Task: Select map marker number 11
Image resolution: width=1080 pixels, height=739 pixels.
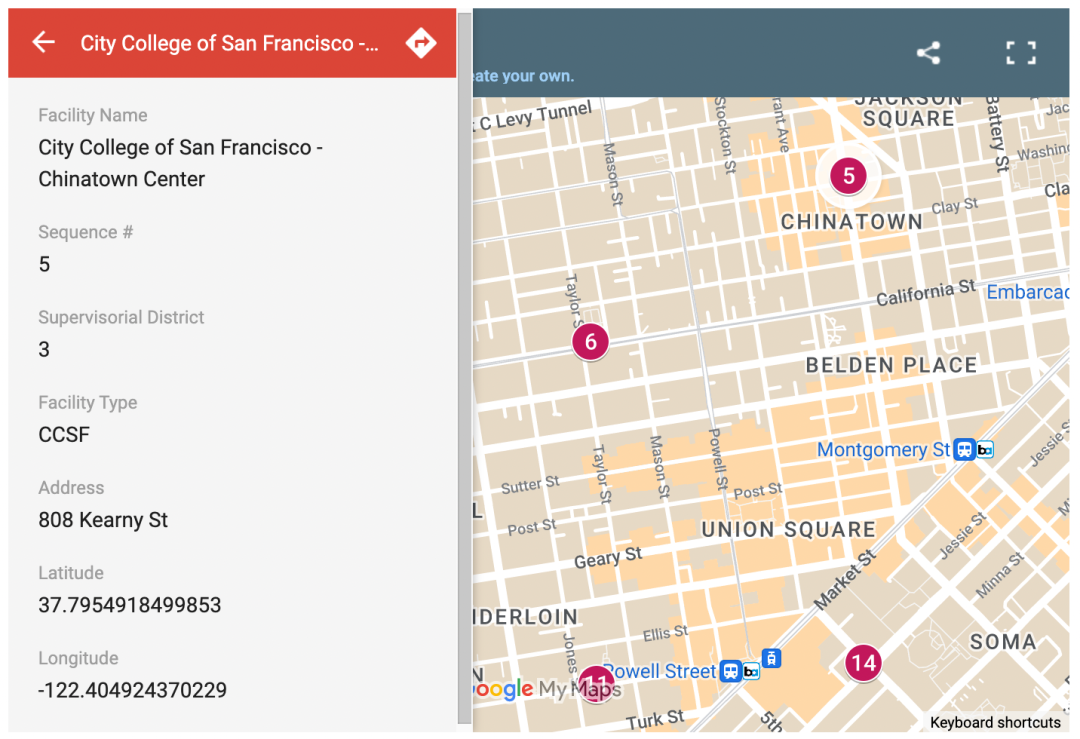Action: coord(596,683)
